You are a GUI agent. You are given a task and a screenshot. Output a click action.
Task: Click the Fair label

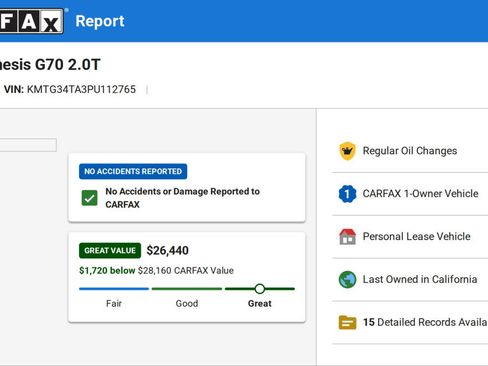point(114,303)
